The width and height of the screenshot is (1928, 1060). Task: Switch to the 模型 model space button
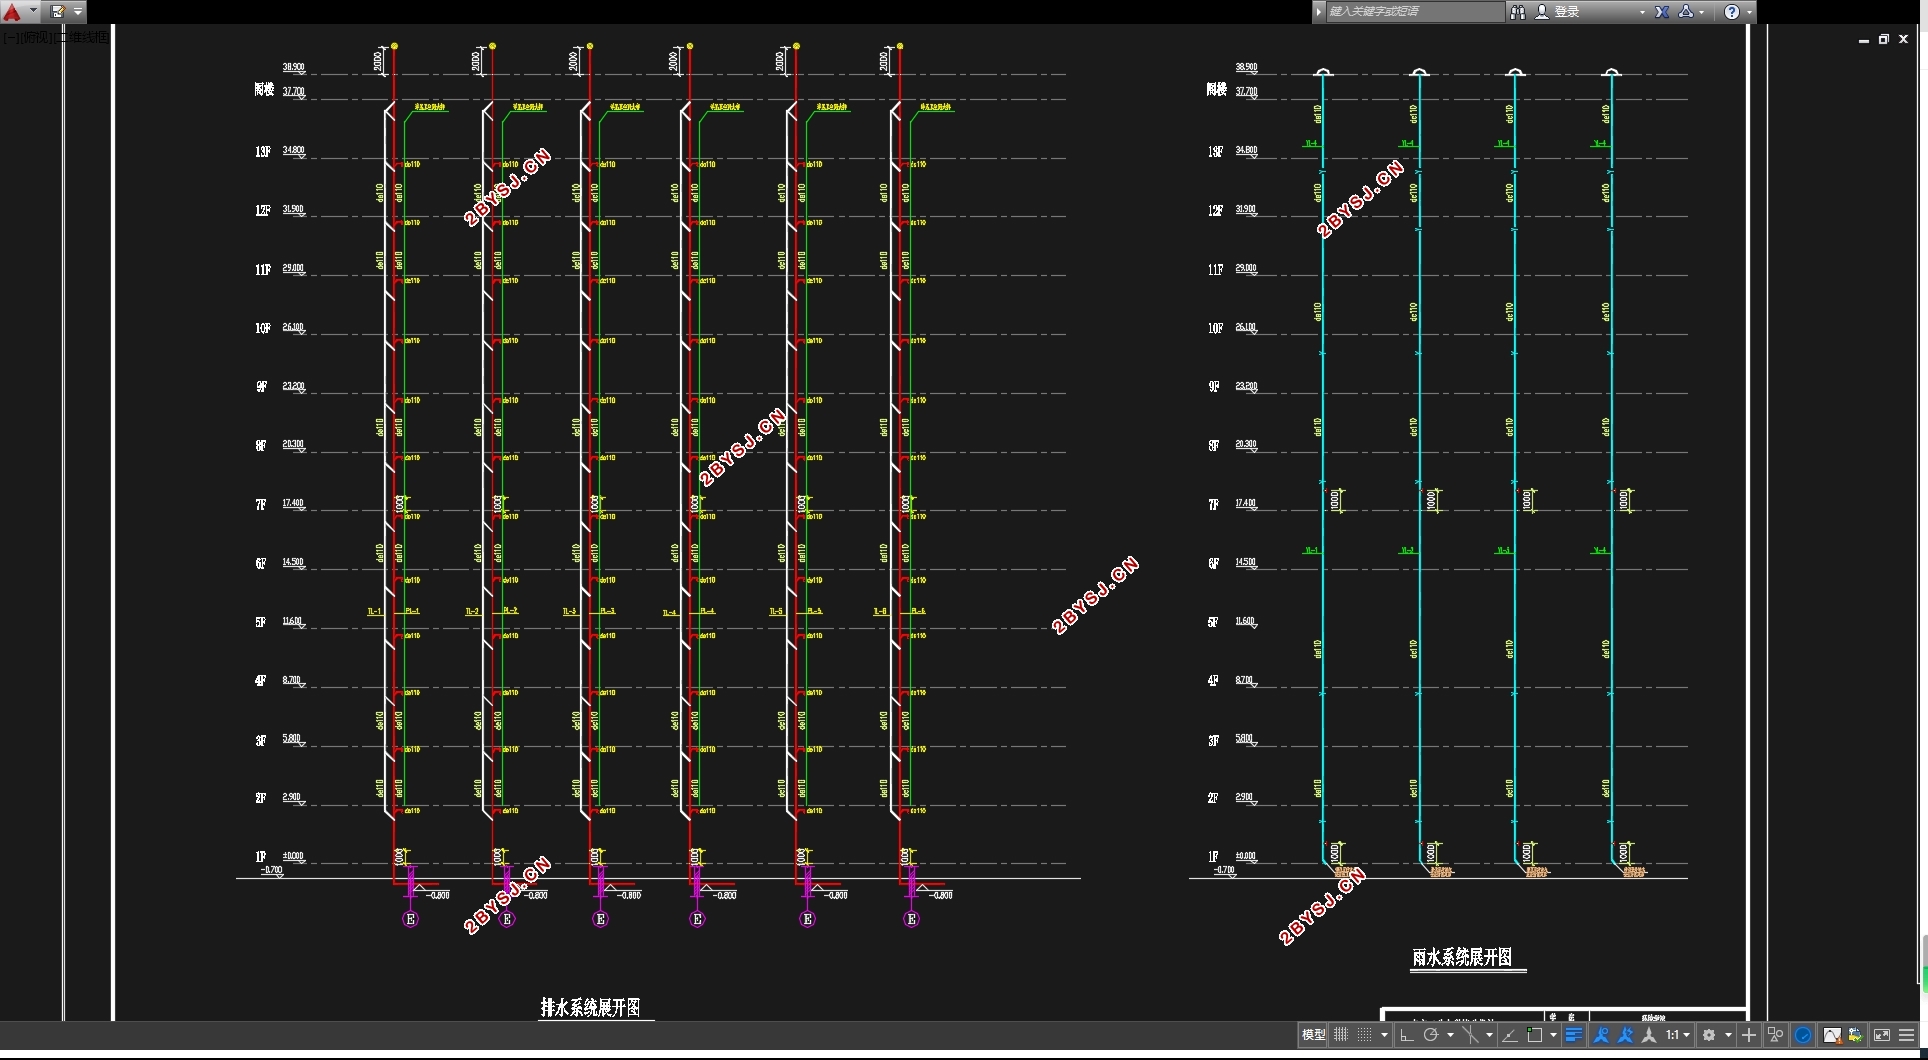pyautogui.click(x=1313, y=1035)
